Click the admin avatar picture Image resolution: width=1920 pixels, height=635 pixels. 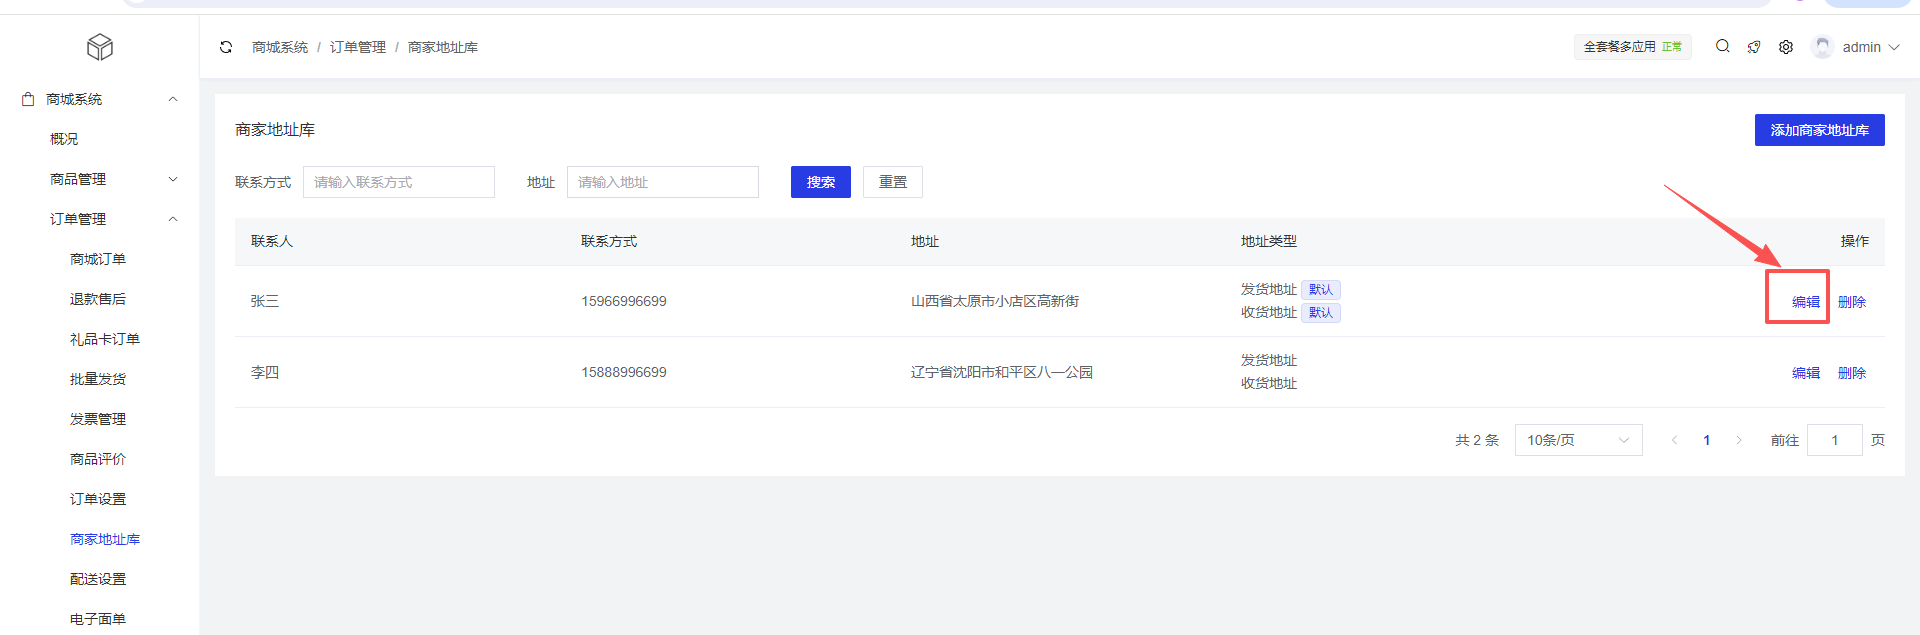coord(1822,47)
